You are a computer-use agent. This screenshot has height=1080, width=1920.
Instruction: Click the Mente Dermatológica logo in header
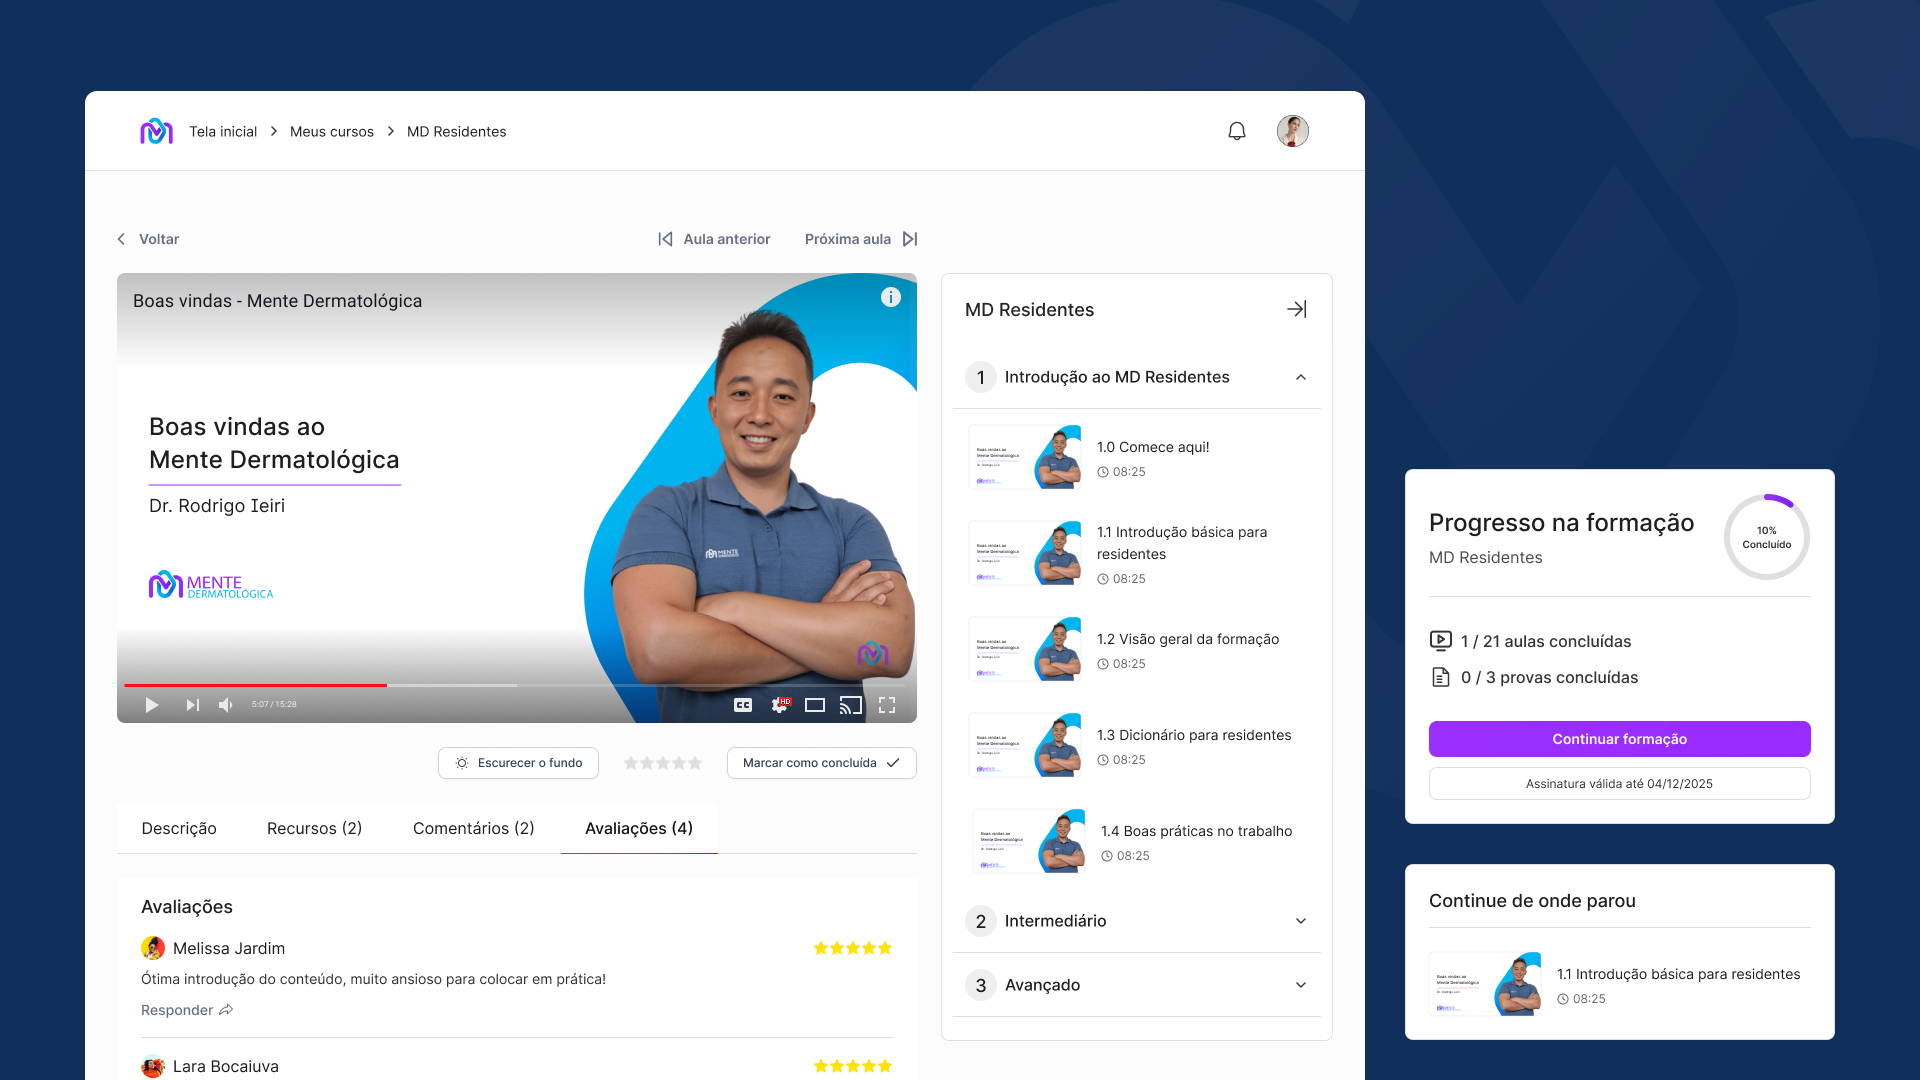click(x=156, y=131)
